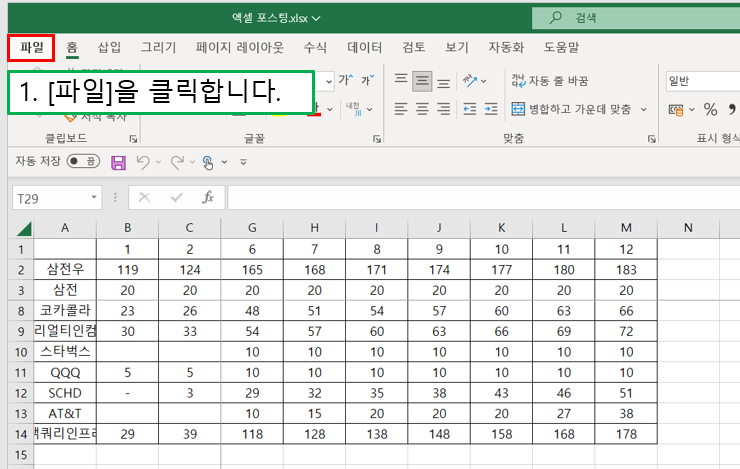The width and height of the screenshot is (740, 469).
Task: Decrease font size with 가 down icon
Action: click(368, 80)
